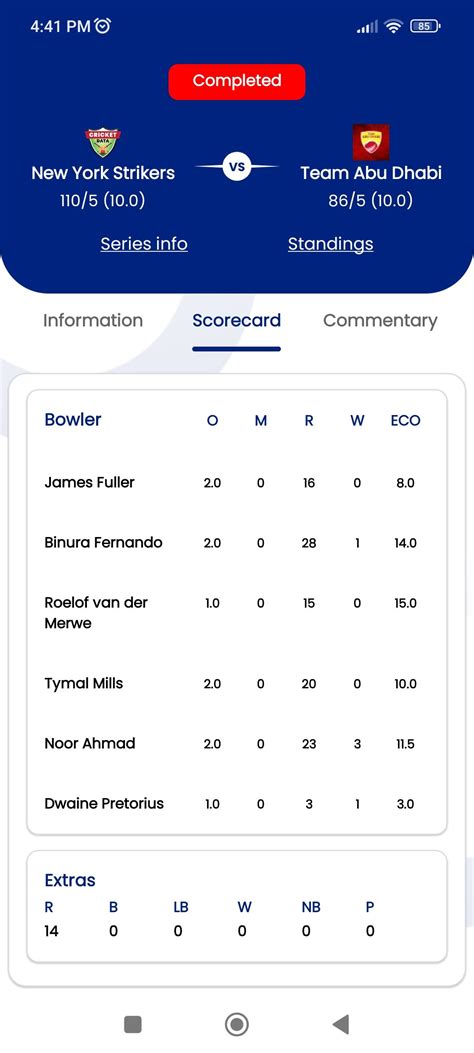The height and width of the screenshot is (1053, 474).
Task: Tap the red Completed status button
Action: click(x=237, y=82)
